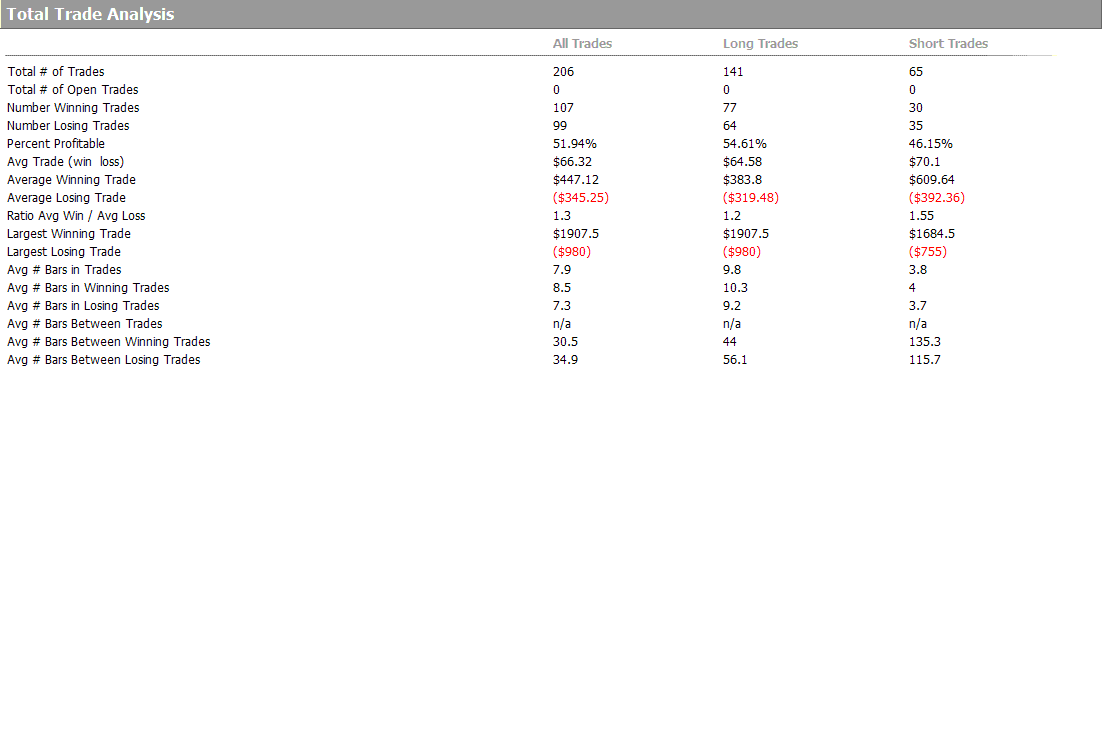Select the 46.15% short percent profitable value

(931, 143)
